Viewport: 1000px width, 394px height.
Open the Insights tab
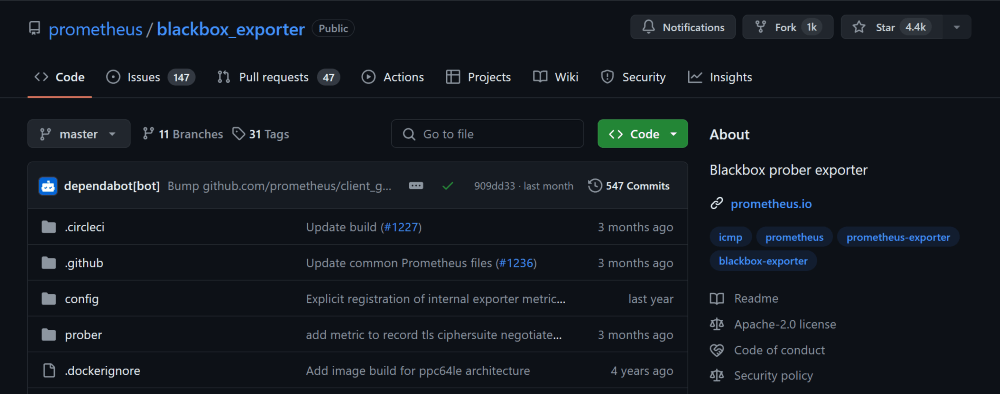pyautogui.click(x=719, y=77)
